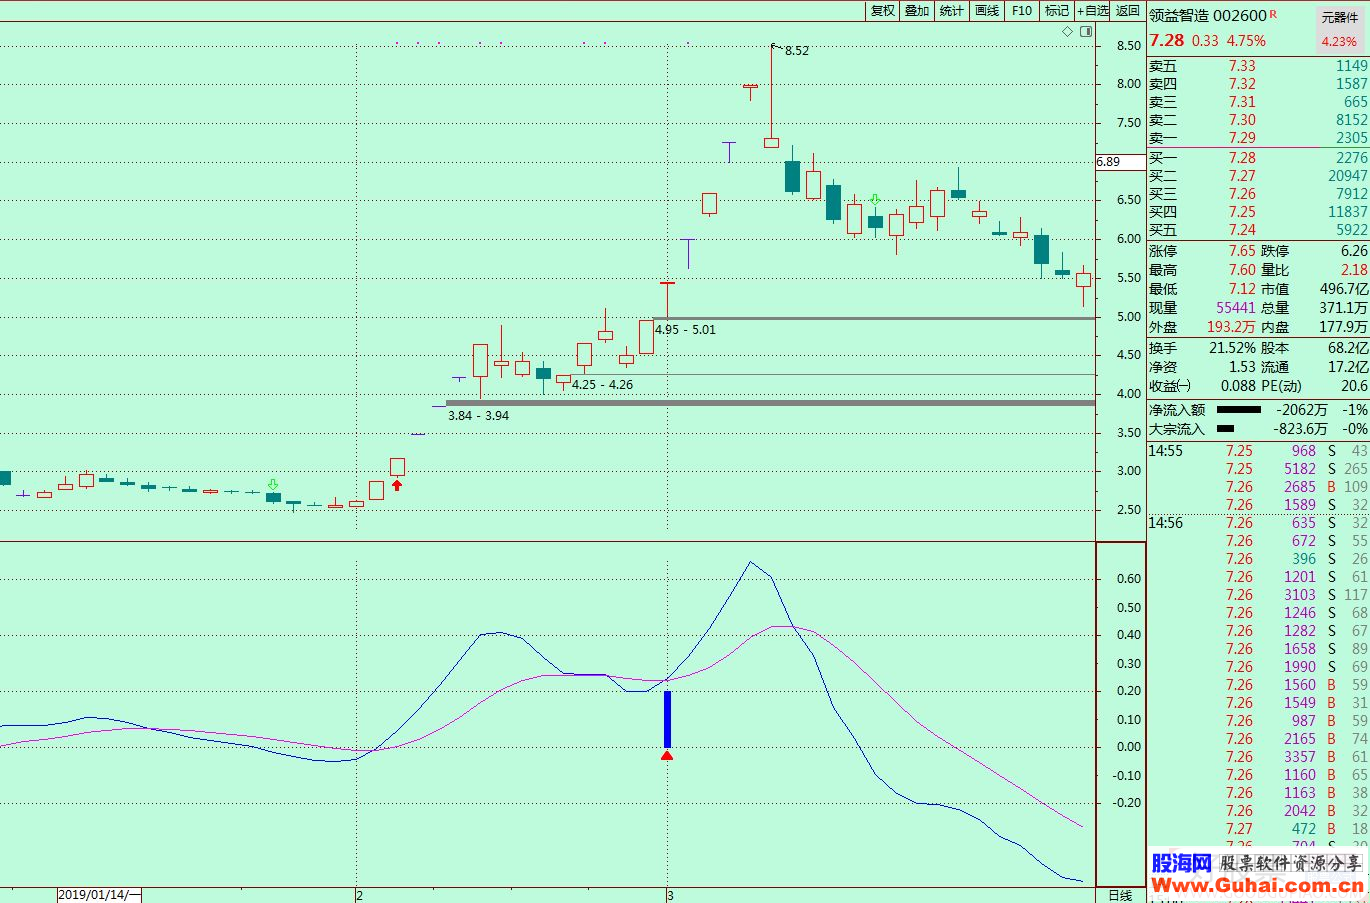Click 买五 bid price 7.24
This screenshot has width=1370, height=903.
click(x=1242, y=230)
